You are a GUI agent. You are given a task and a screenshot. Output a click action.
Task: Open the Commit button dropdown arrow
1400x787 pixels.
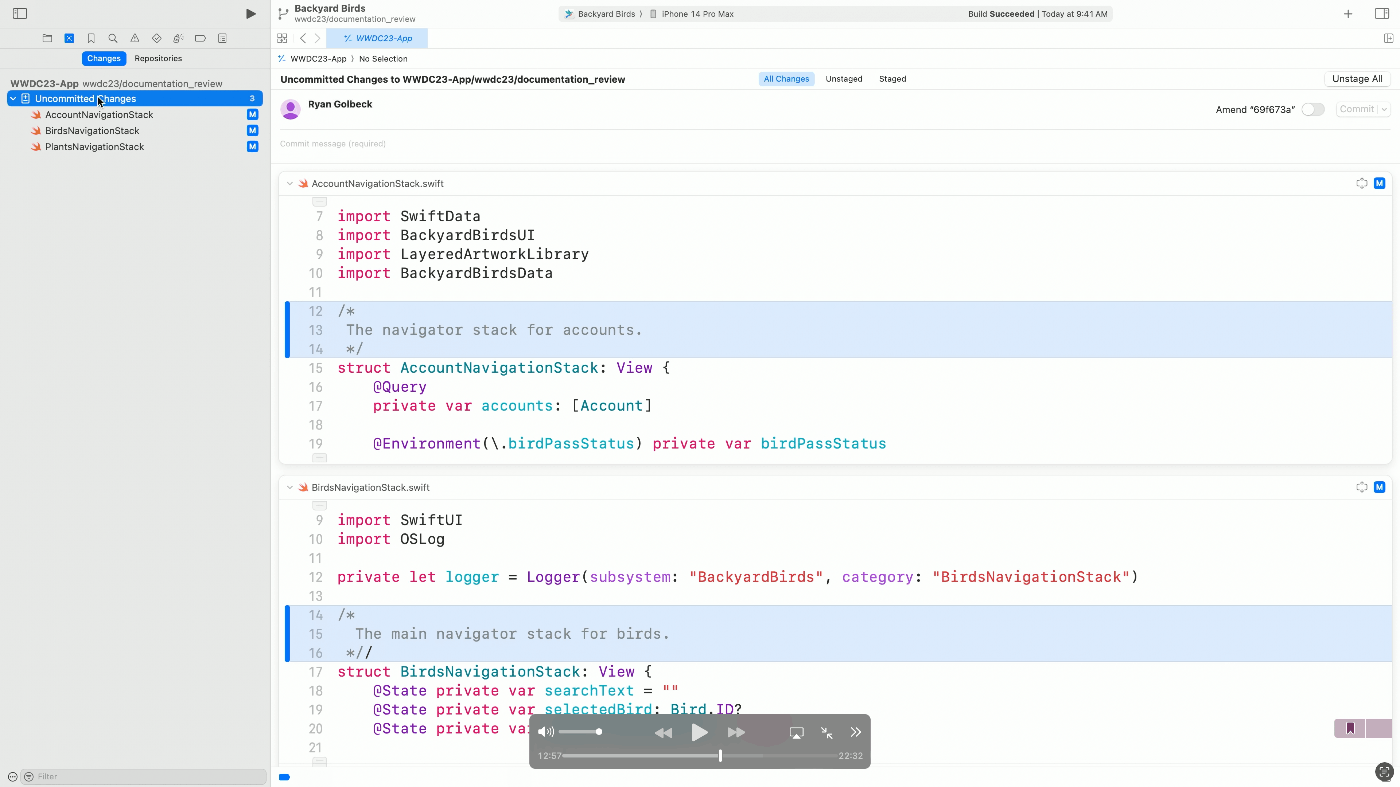(1384, 109)
